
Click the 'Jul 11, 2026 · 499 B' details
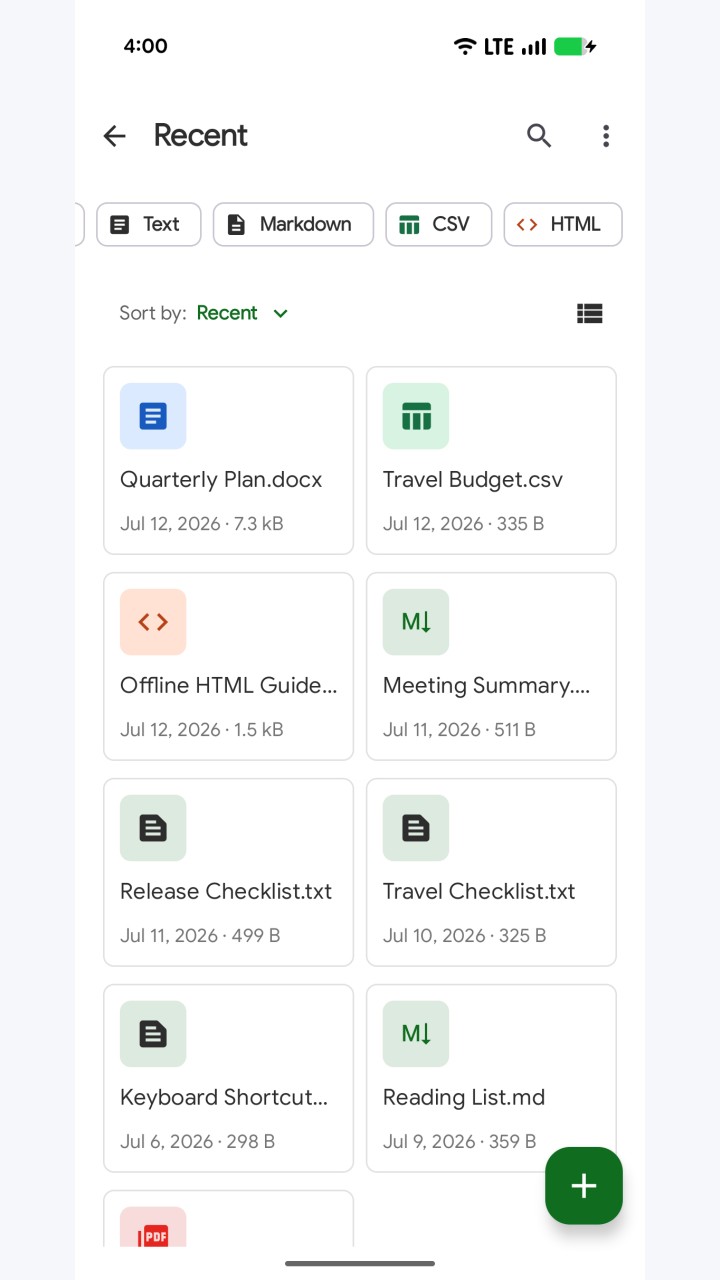[200, 936]
